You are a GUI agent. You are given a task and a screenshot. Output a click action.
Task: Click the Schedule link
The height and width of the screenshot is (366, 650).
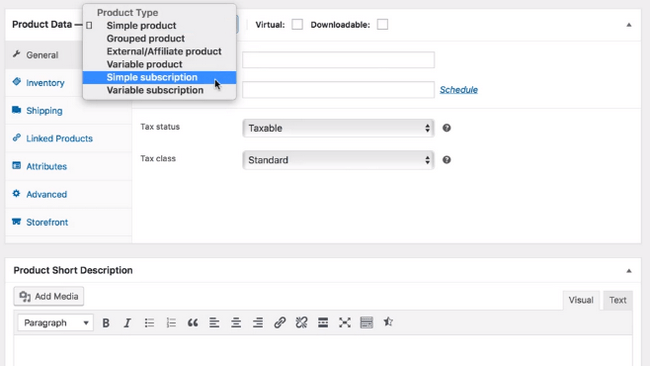pyautogui.click(x=458, y=90)
